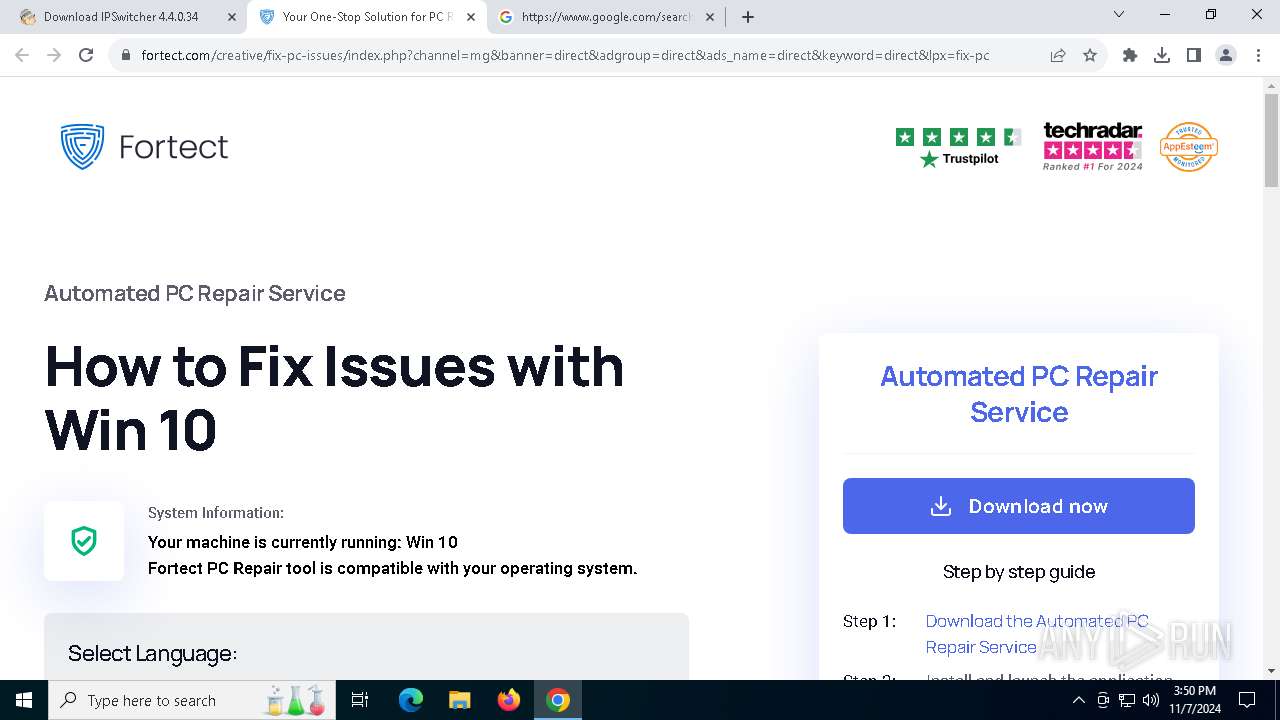Reload the current page

[86, 55]
